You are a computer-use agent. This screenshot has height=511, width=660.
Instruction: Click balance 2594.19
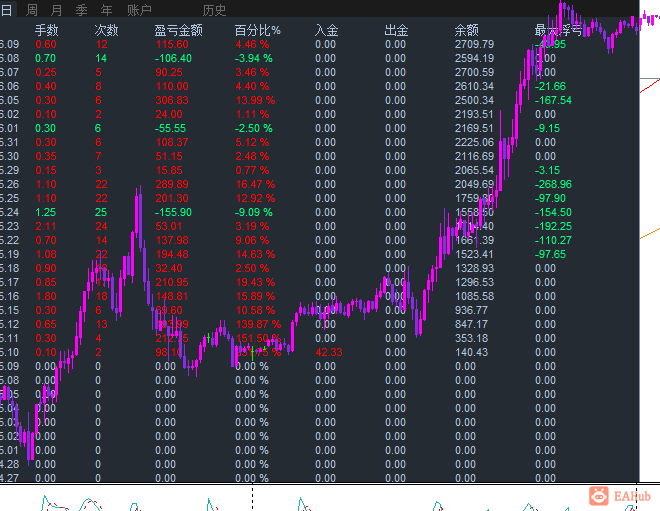click(474, 58)
